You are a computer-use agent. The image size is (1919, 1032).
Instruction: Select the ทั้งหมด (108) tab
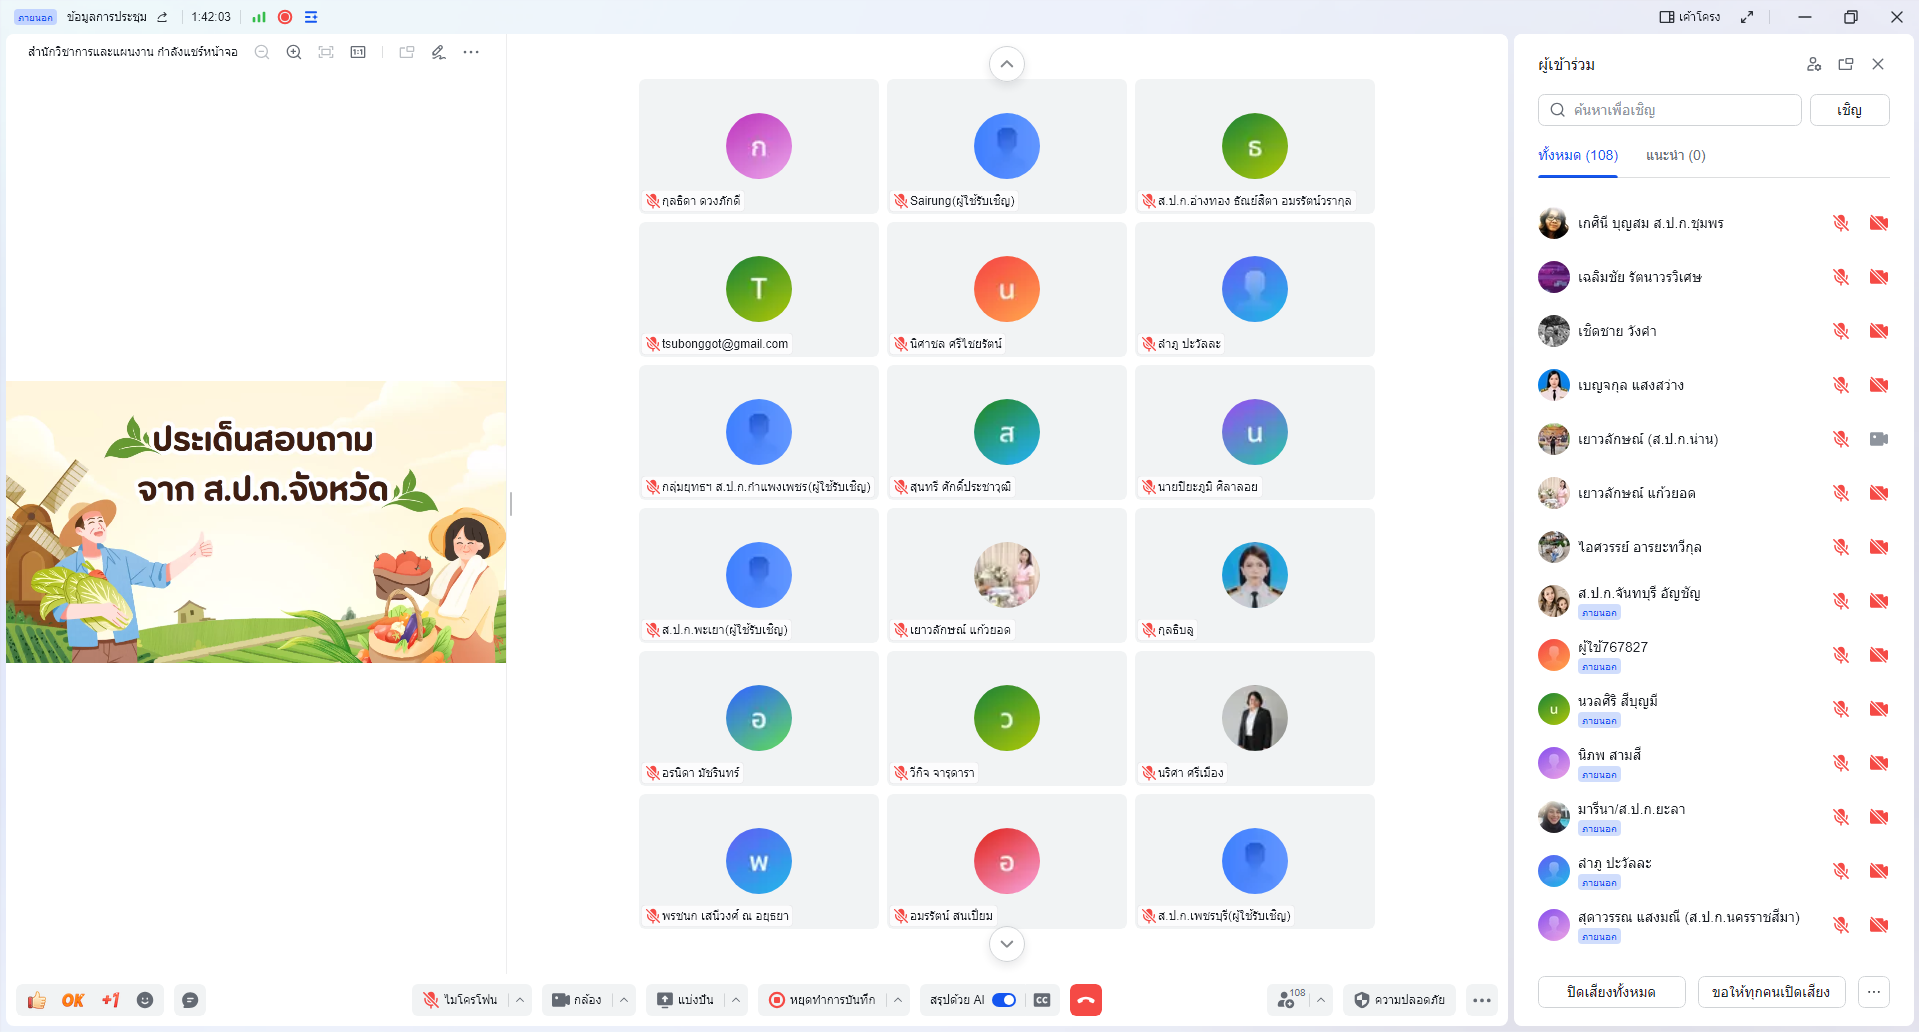pyautogui.click(x=1578, y=155)
